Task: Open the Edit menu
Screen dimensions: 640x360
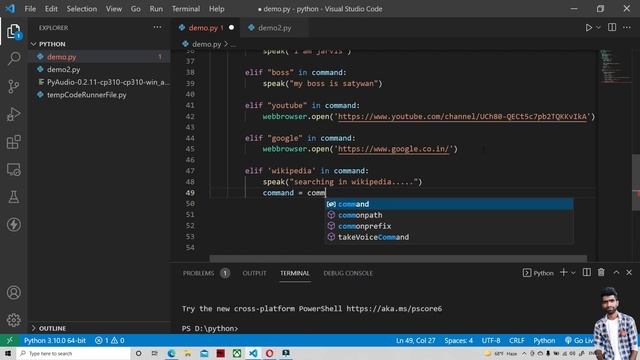Action: tap(51, 9)
